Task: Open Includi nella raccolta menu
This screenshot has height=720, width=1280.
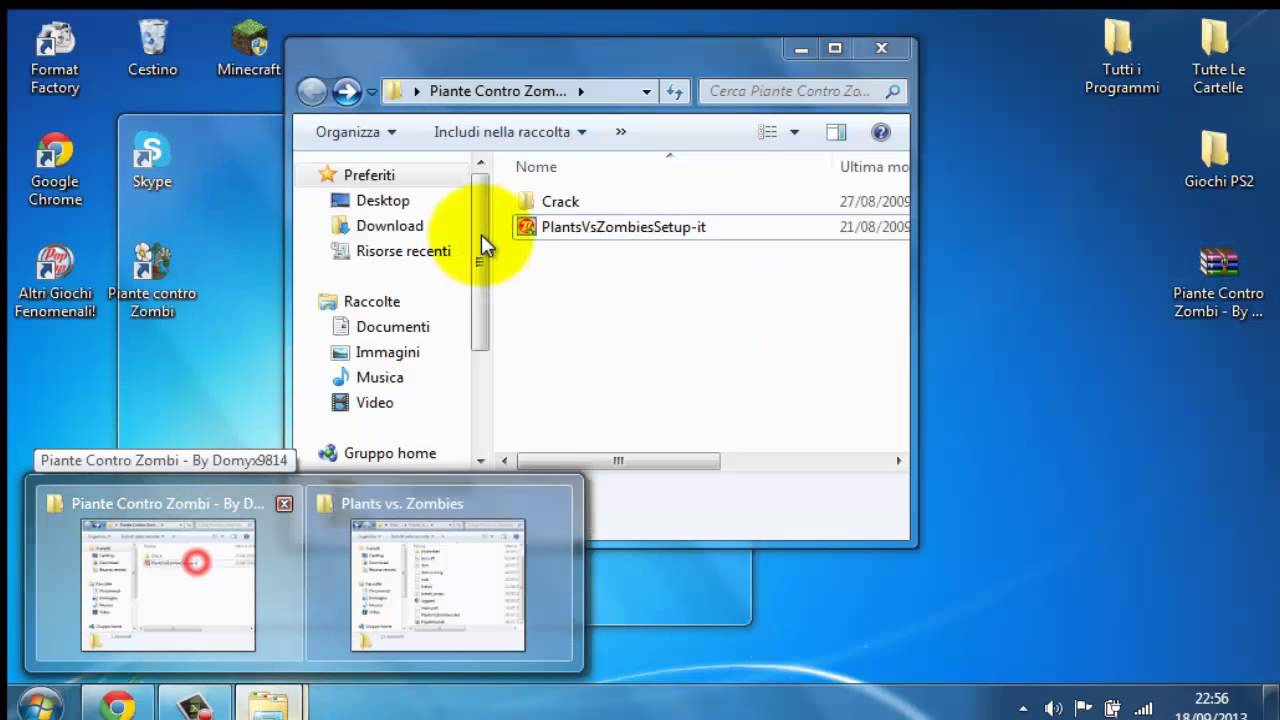Action: 510,132
